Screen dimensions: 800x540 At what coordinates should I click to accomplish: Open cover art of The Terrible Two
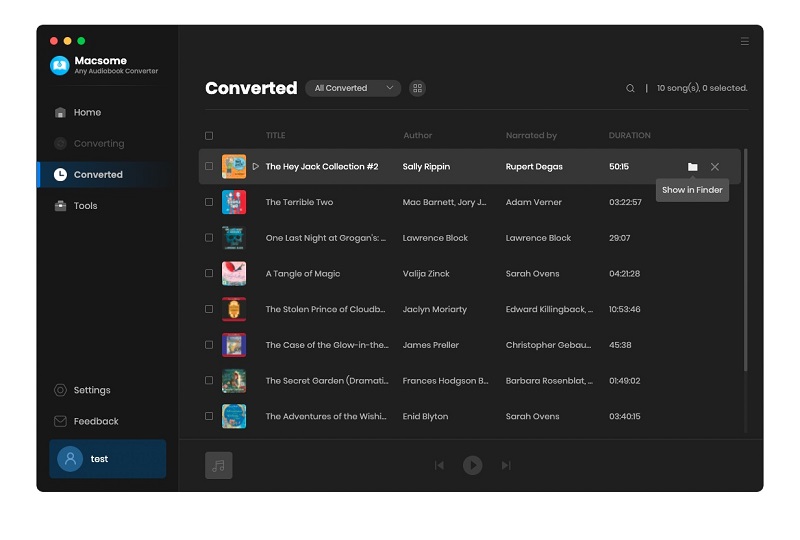(x=234, y=202)
